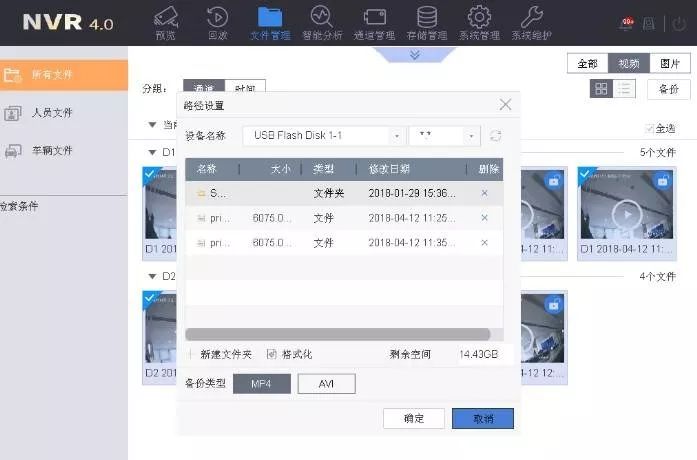Select AVI as backup type

[326, 384]
